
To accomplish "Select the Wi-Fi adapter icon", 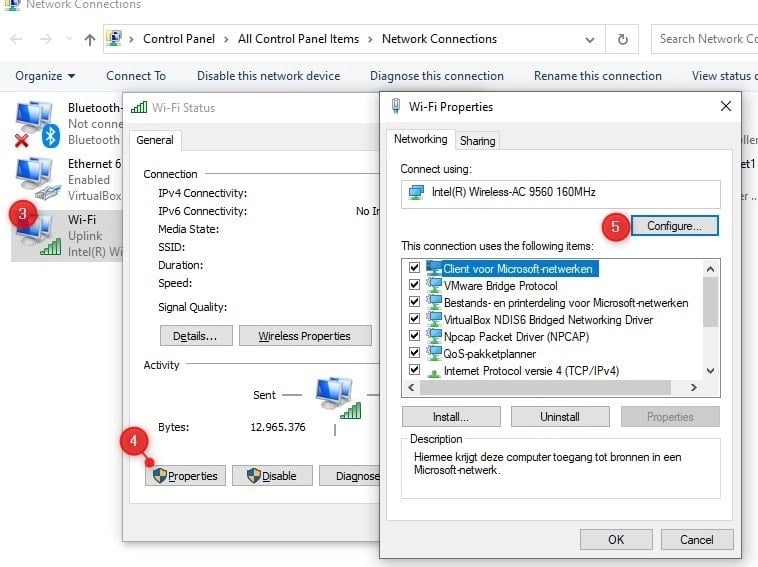I will (x=39, y=234).
